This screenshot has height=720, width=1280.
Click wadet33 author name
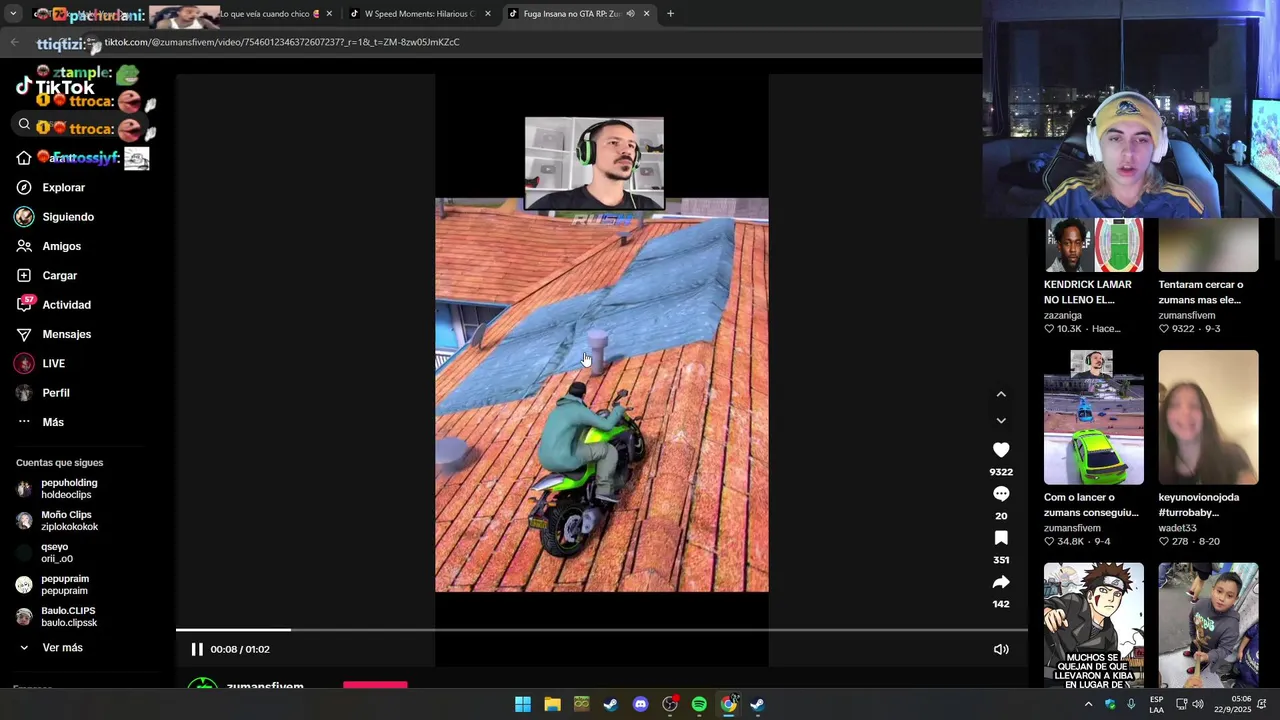1177,528
